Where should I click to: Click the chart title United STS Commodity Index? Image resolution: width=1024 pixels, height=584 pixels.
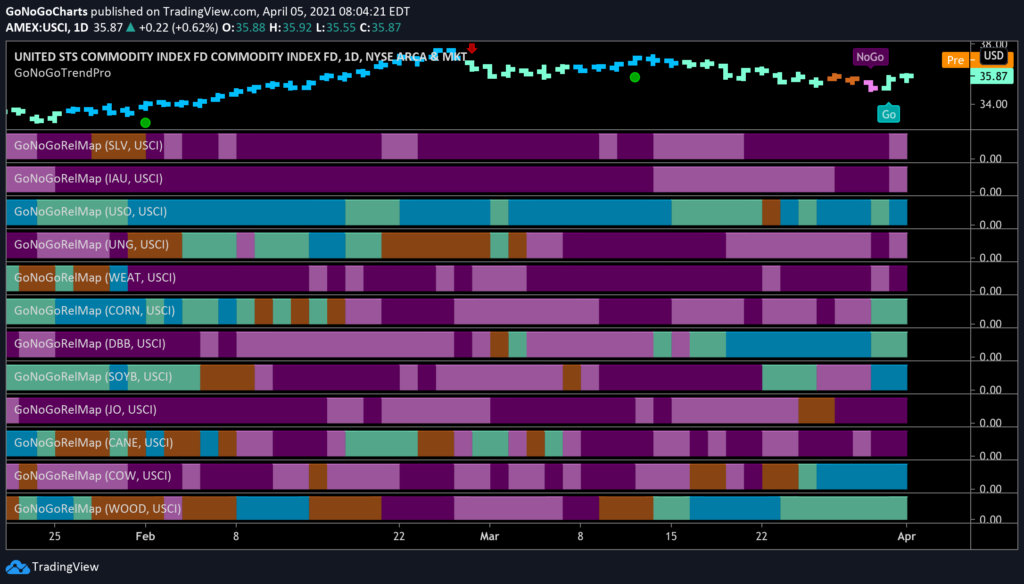[240, 57]
